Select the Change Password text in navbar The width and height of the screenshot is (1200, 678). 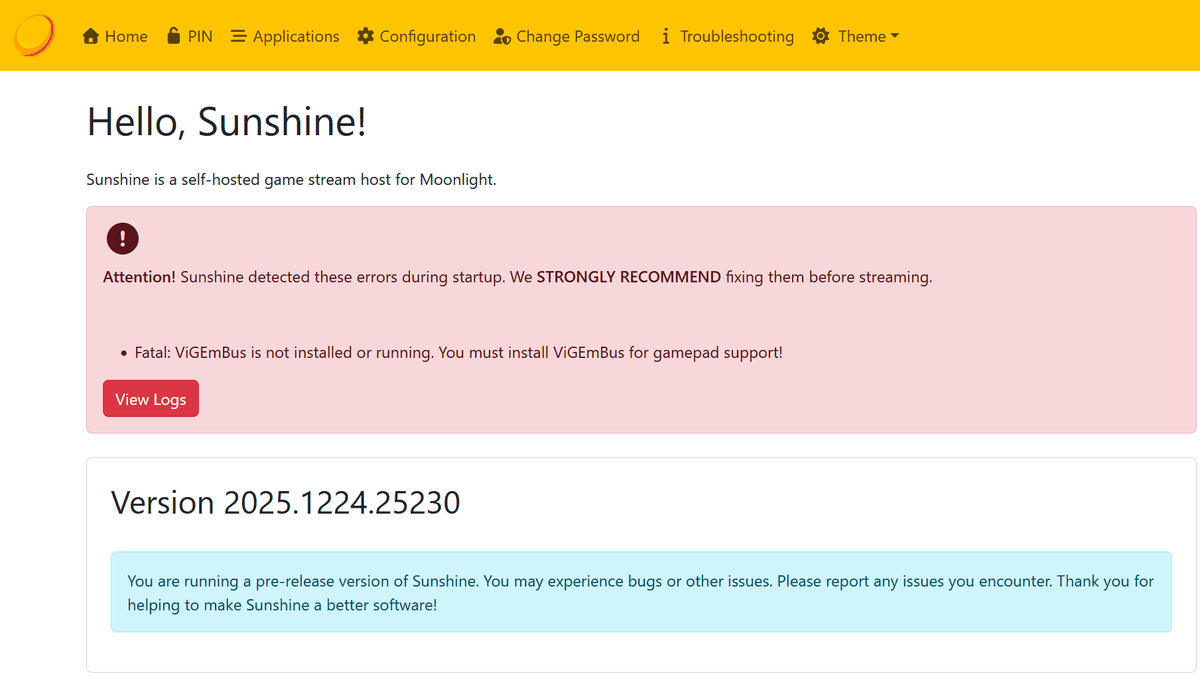[x=577, y=37]
